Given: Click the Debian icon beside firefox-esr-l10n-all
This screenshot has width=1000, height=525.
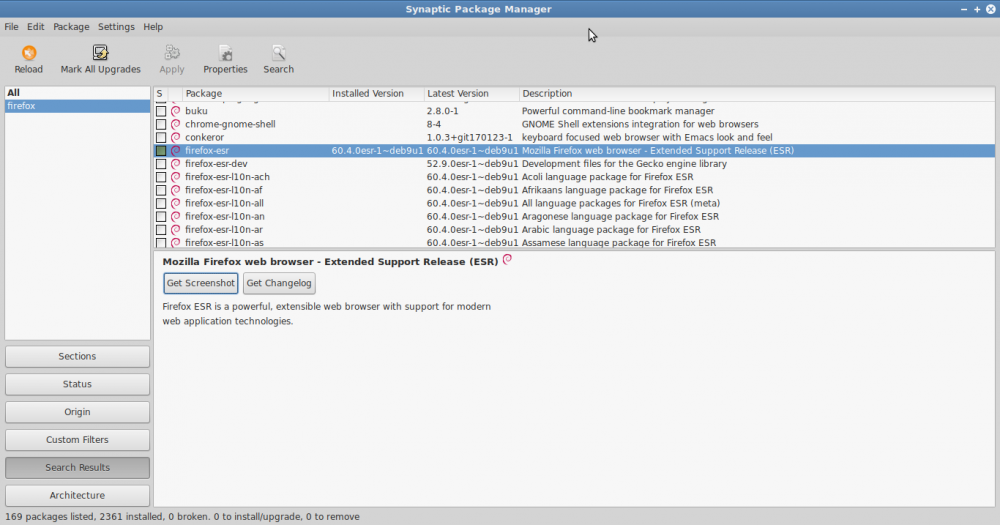Looking at the screenshot, I should click(x=175, y=203).
